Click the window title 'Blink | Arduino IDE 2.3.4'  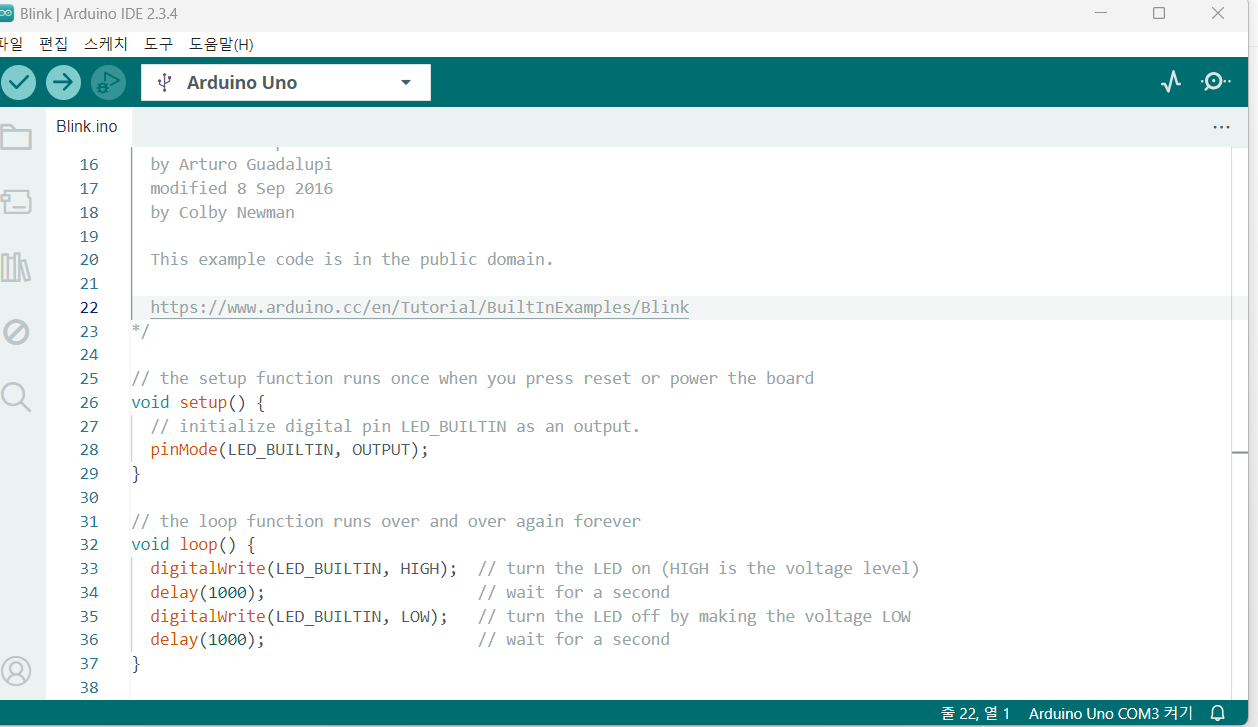(x=98, y=14)
